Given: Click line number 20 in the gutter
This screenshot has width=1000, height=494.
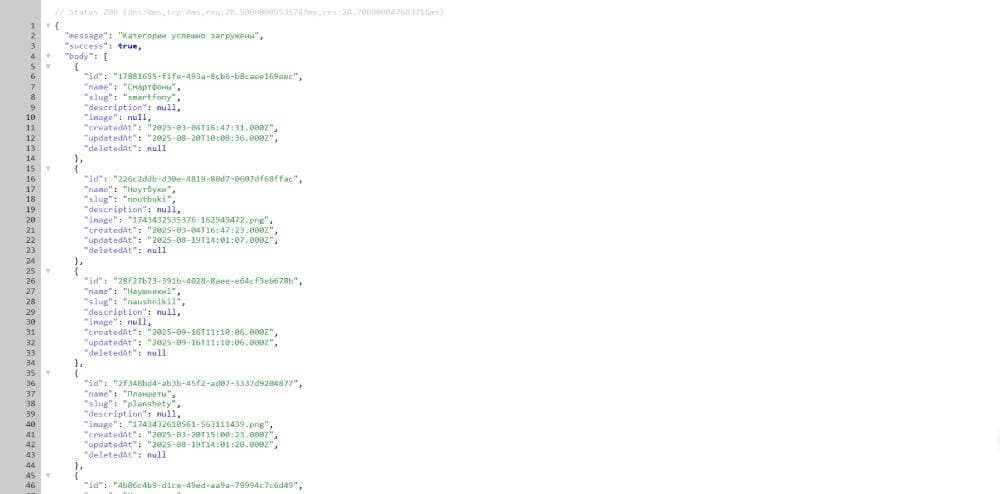Looking at the screenshot, I should tap(31, 220).
